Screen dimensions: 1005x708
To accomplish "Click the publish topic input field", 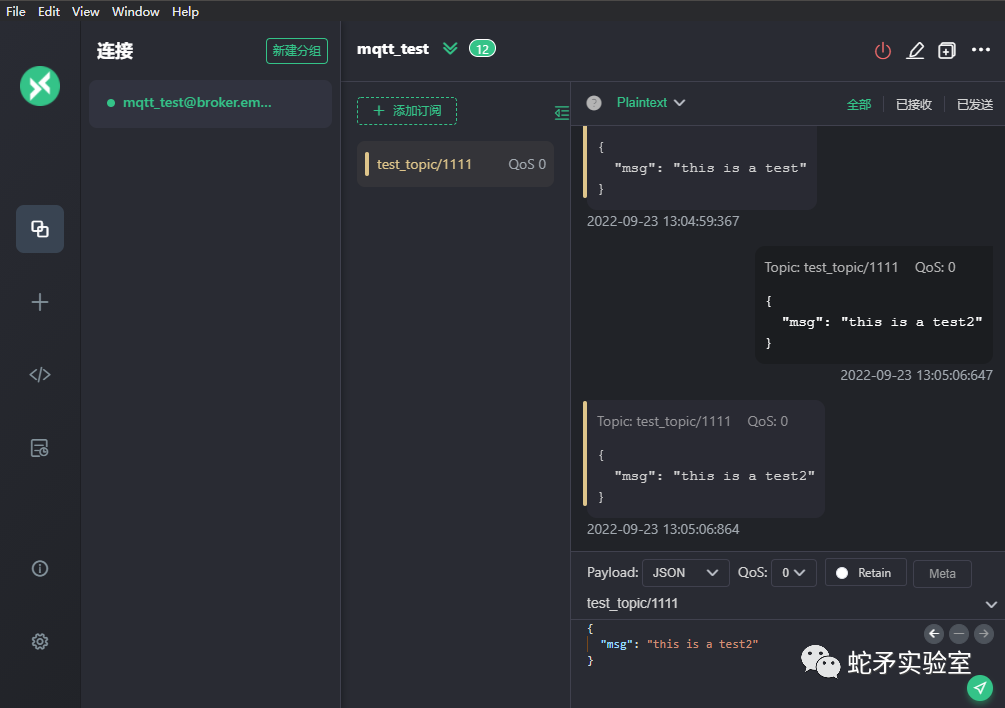I will (x=780, y=603).
